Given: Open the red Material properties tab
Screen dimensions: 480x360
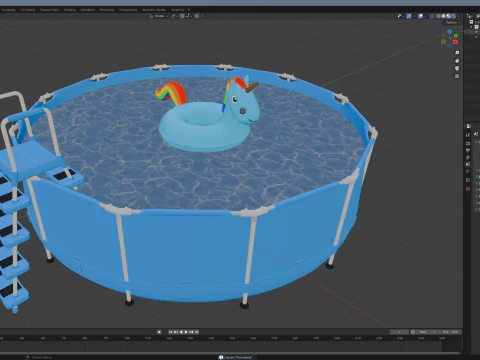Looking at the screenshot, I should click(468, 189).
